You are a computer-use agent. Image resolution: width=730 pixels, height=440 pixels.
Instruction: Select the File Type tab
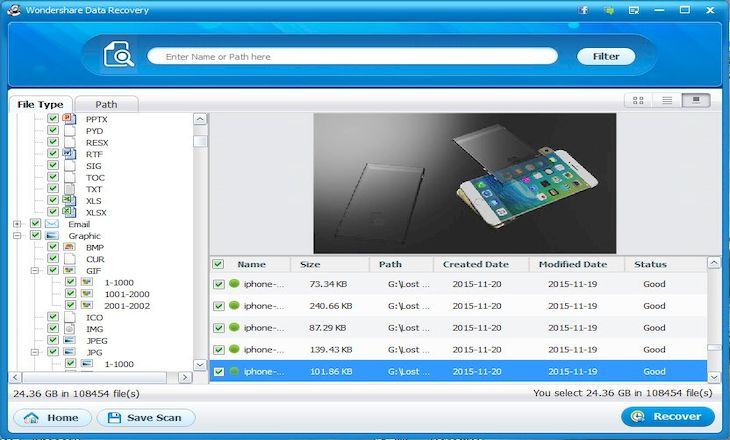41,104
